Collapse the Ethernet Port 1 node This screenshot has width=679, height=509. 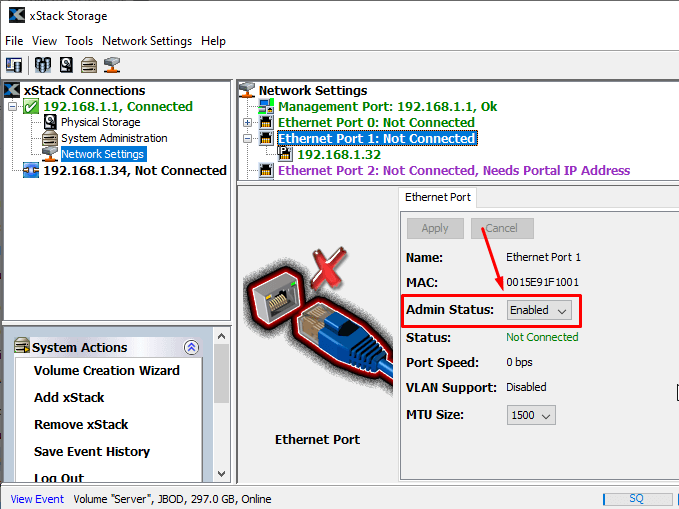tap(248, 139)
